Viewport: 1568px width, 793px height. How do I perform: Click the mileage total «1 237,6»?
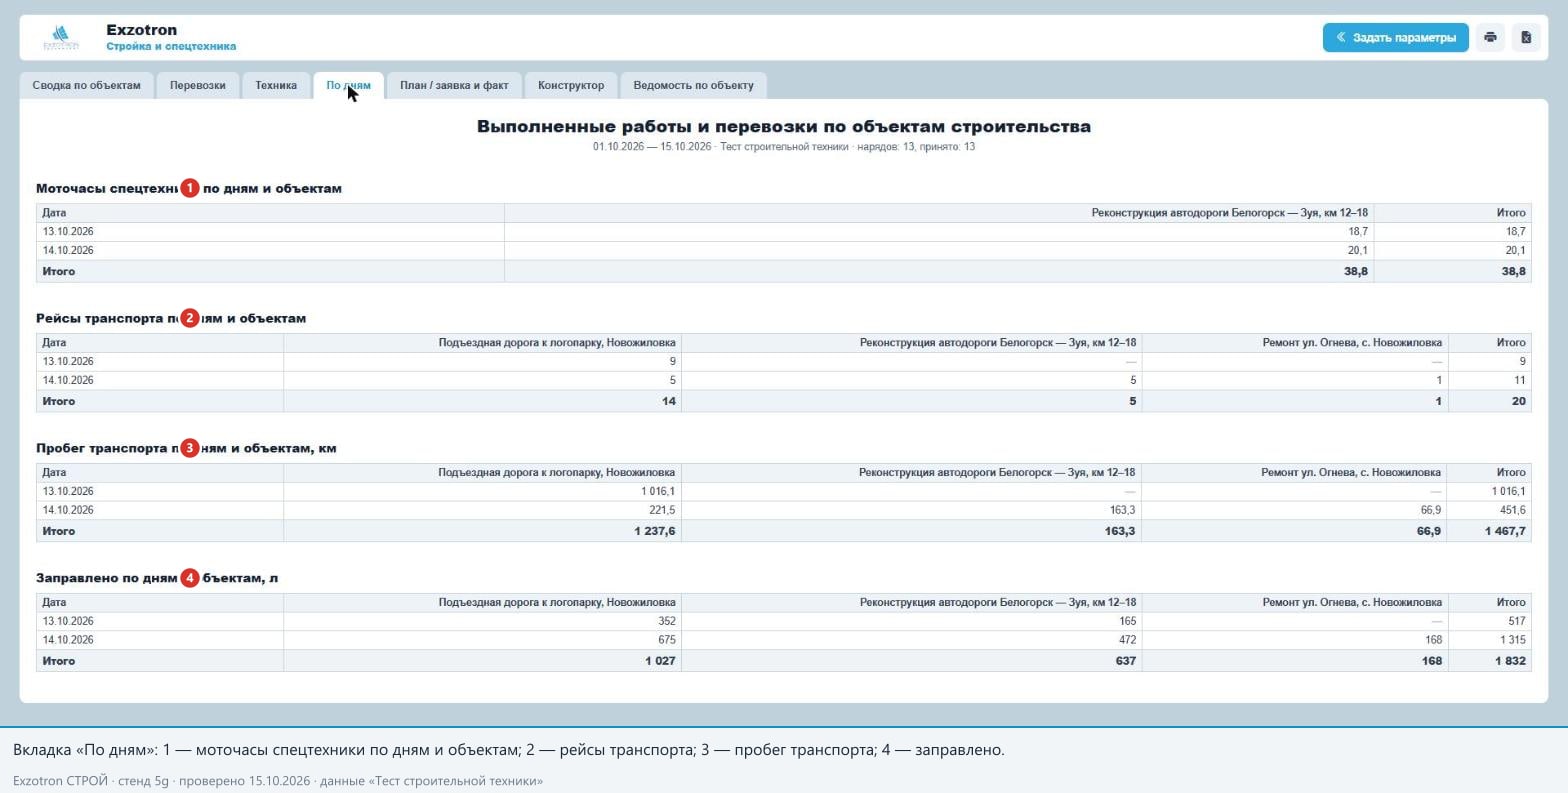click(x=655, y=531)
